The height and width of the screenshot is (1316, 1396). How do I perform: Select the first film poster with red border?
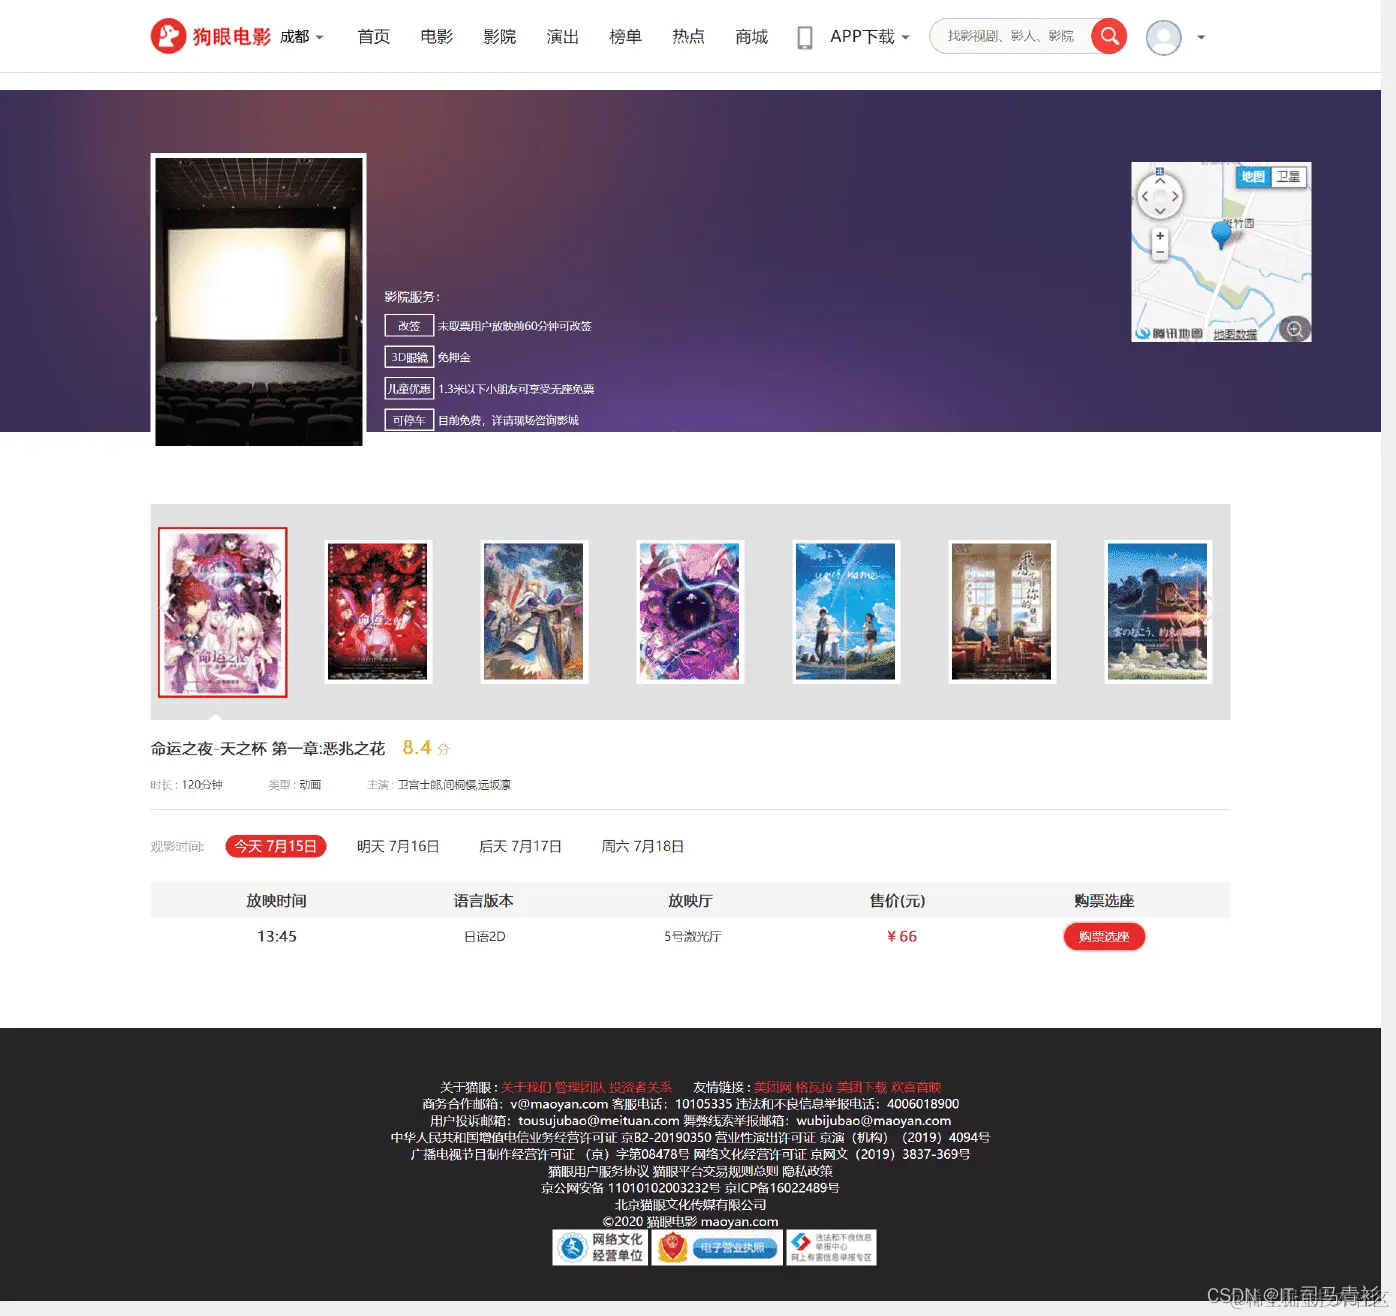point(222,612)
